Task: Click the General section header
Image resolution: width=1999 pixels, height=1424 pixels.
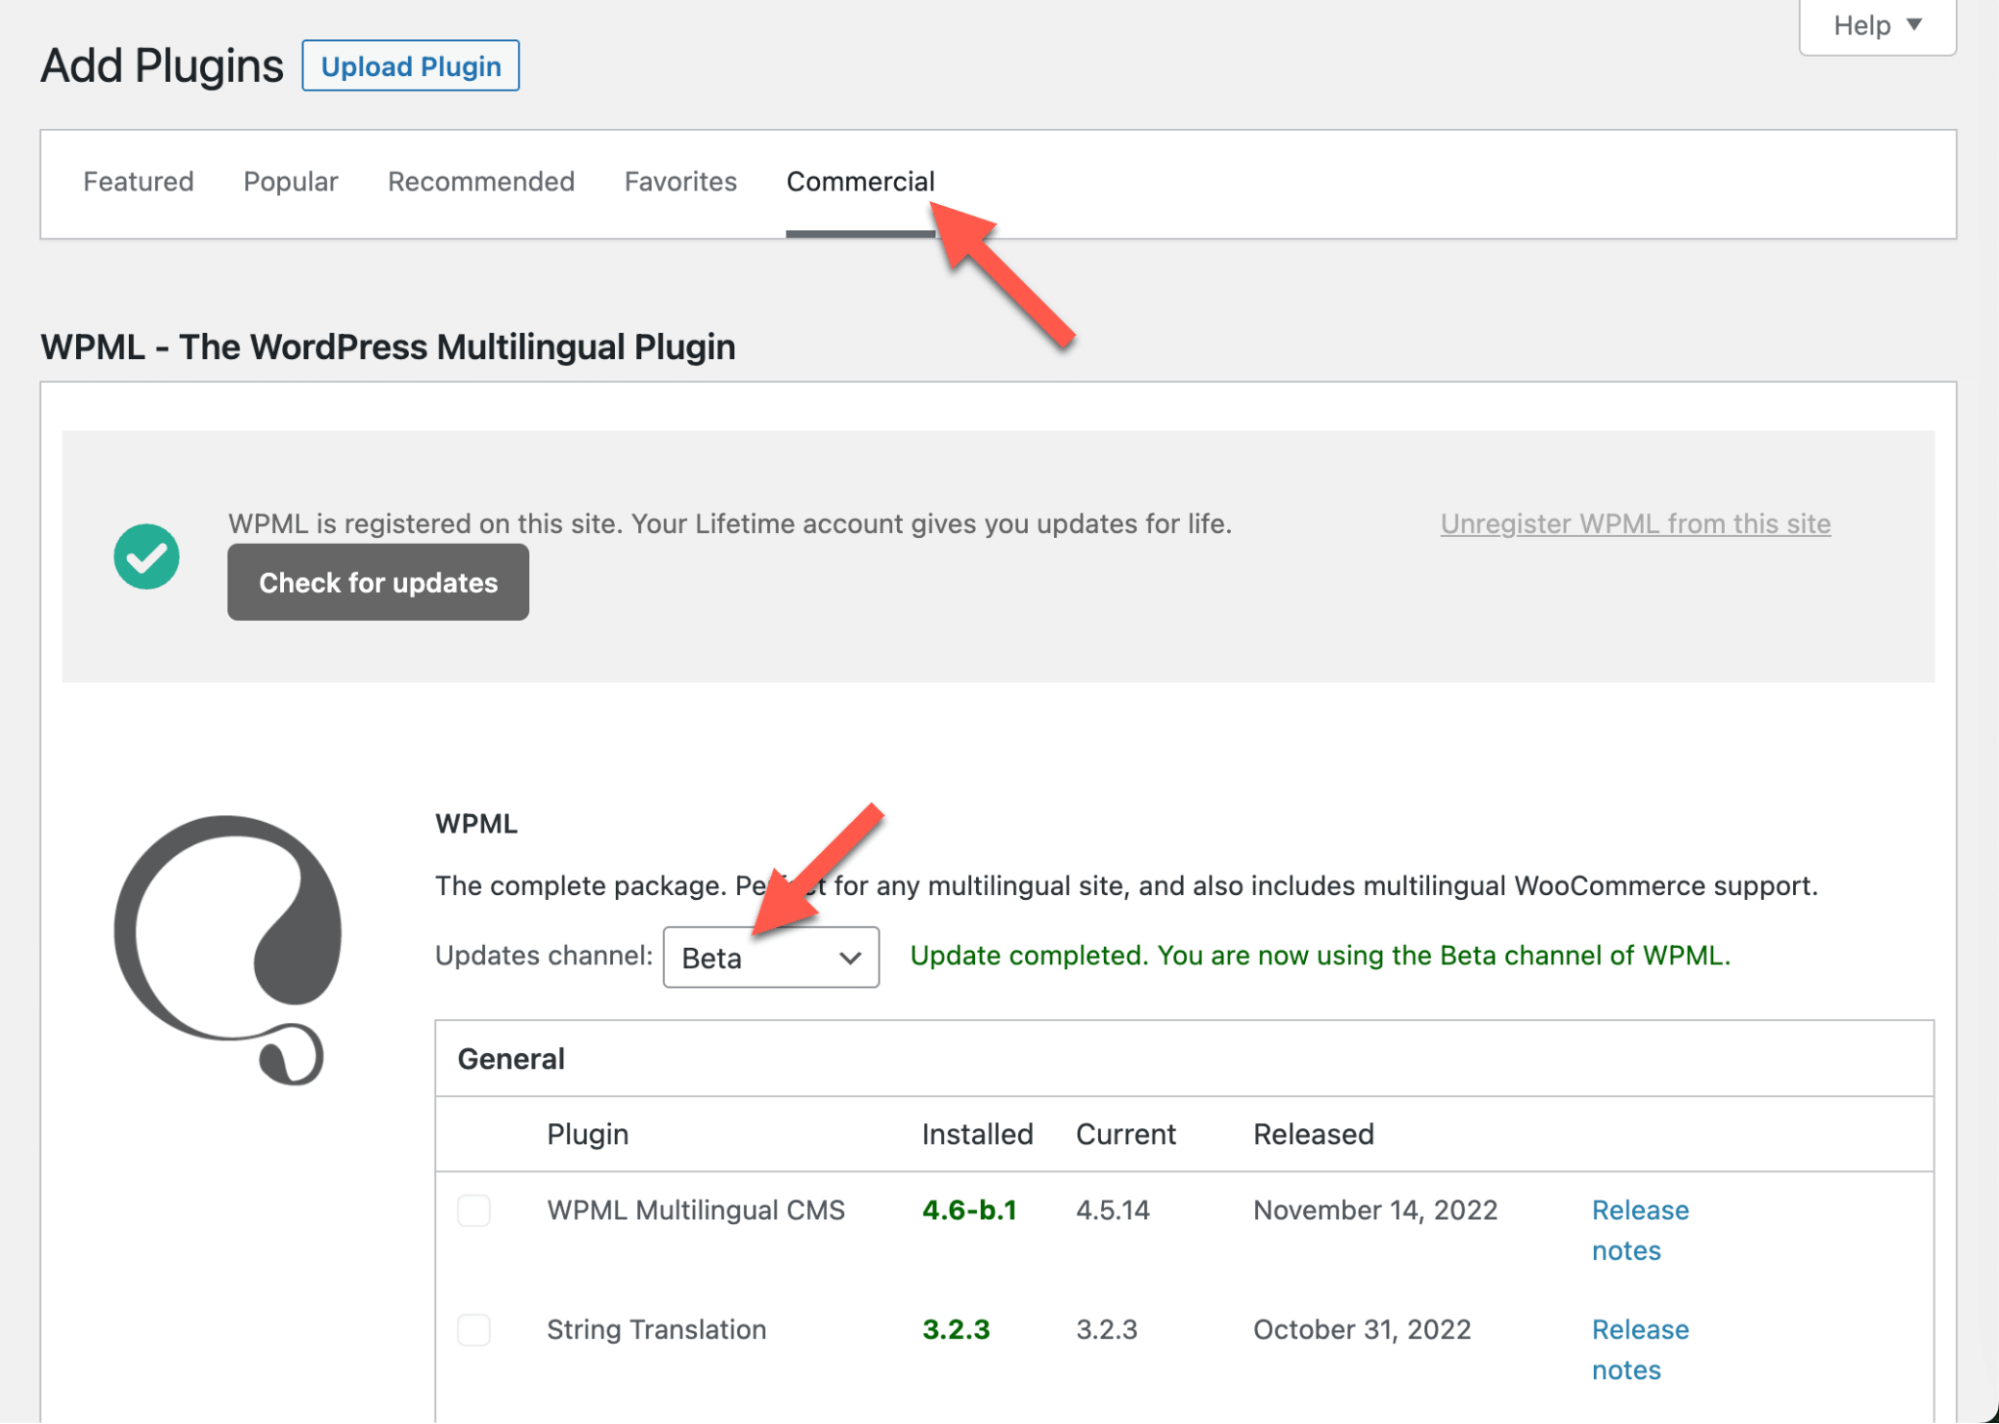Action: [x=511, y=1059]
